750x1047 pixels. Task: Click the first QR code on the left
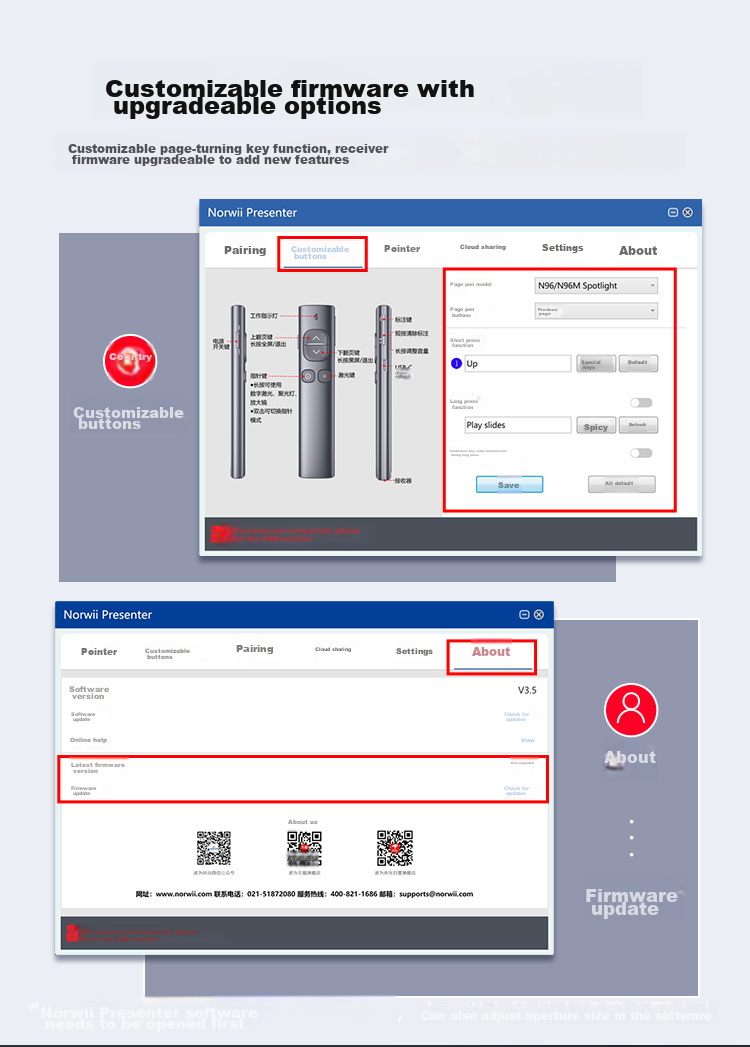(x=214, y=848)
